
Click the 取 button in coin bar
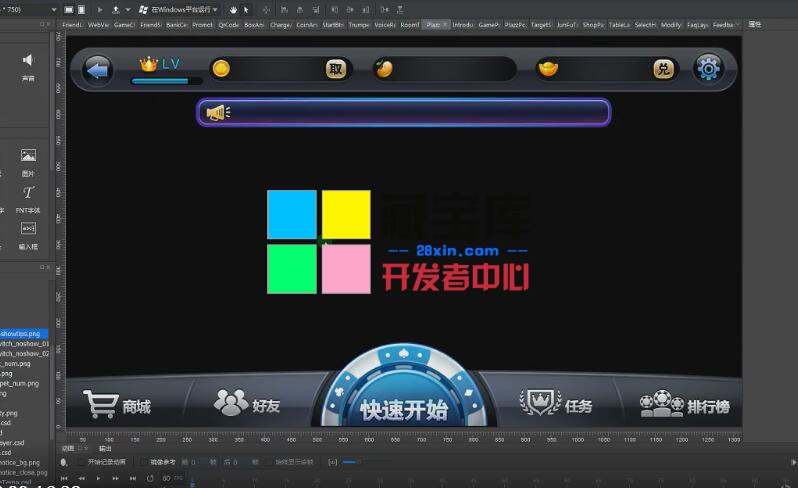(336, 69)
